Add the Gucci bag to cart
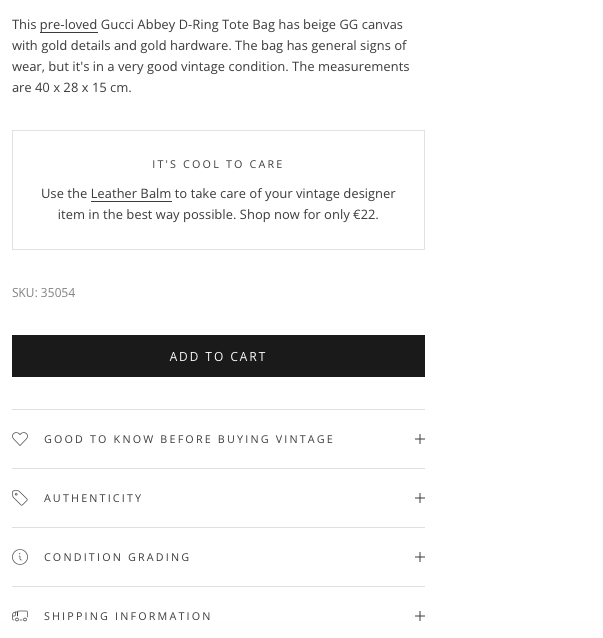The width and height of the screenshot is (603, 638). (218, 356)
